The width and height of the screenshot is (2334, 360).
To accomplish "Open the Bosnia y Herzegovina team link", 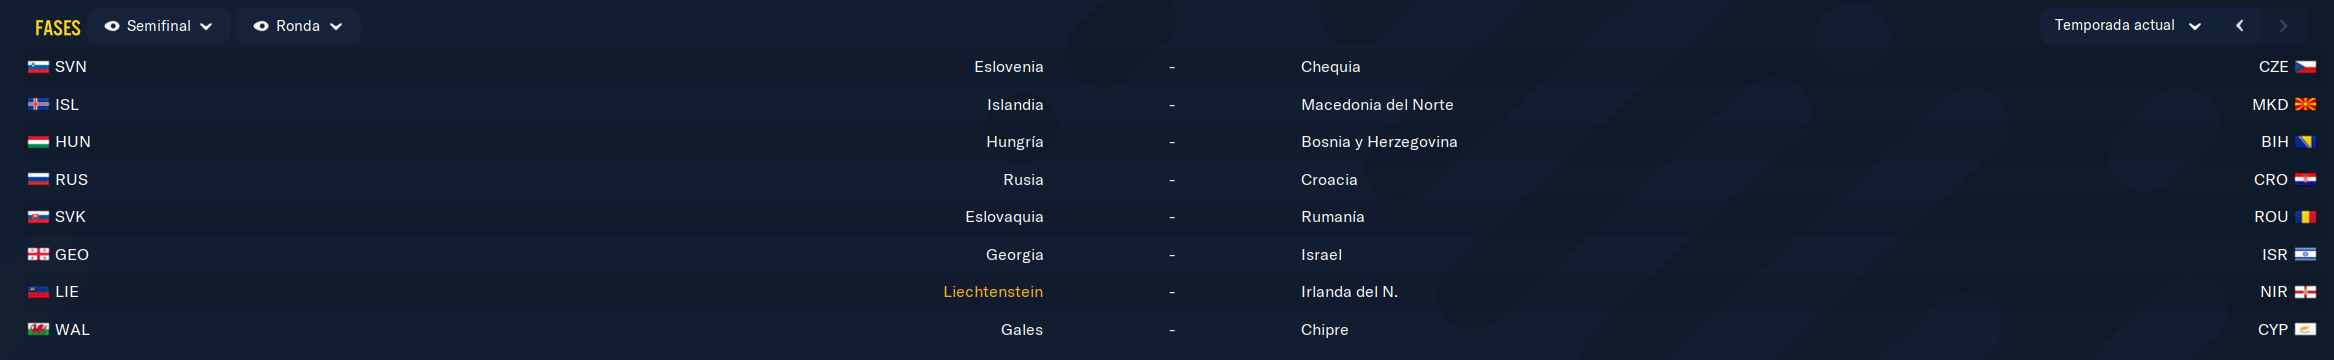I will [1379, 142].
